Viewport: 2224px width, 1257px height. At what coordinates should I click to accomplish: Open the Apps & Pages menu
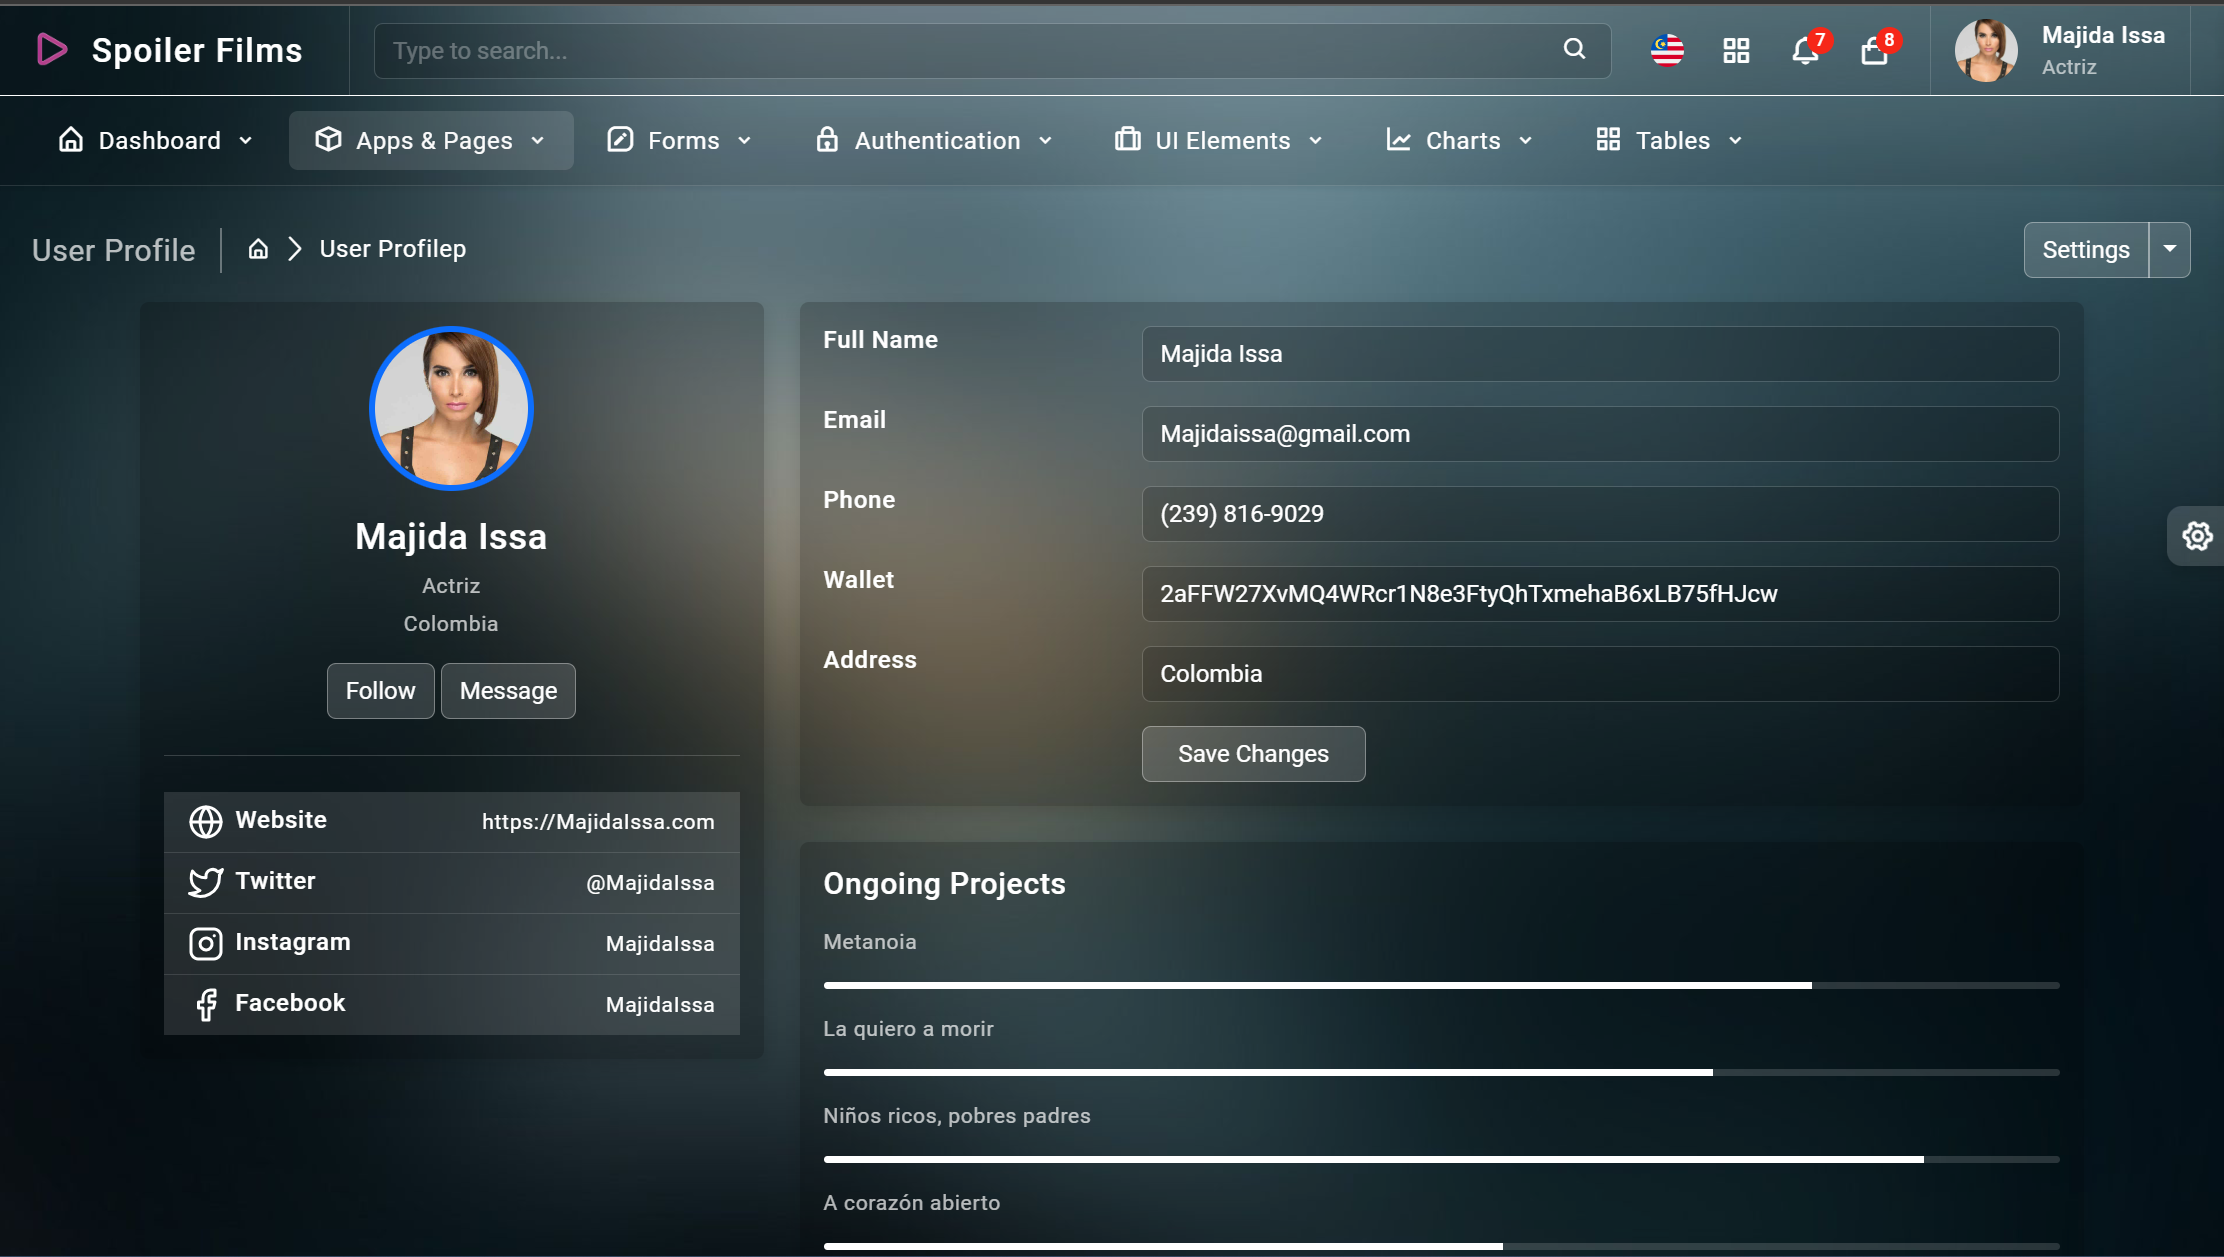[431, 140]
